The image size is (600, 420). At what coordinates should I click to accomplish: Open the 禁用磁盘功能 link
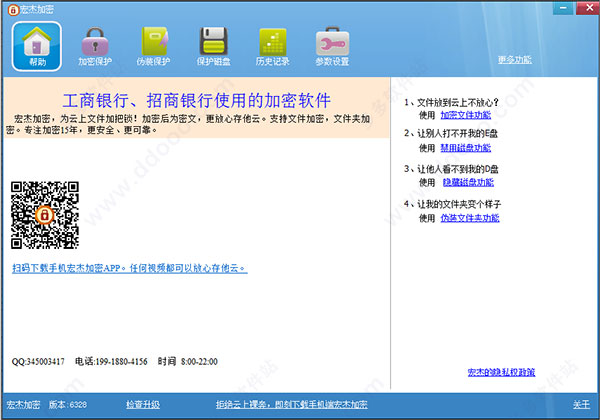click(x=466, y=148)
